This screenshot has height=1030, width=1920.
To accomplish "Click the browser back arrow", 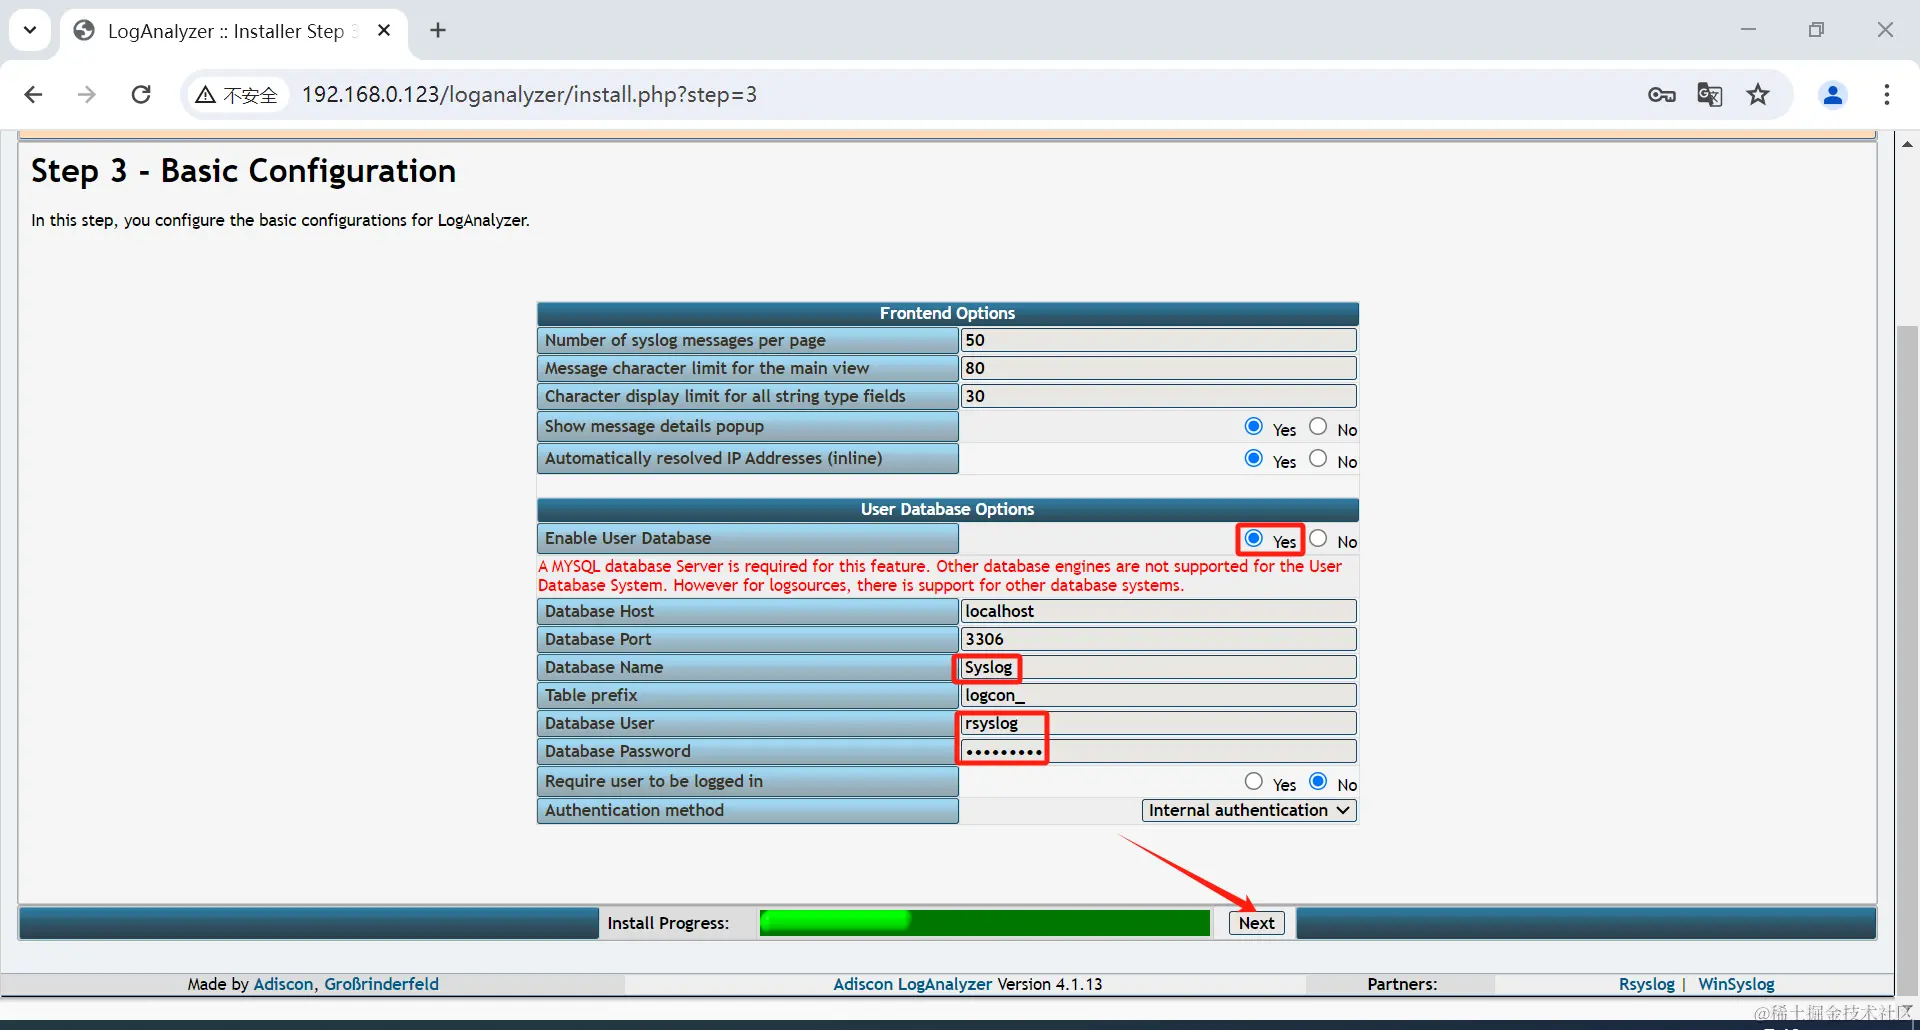I will (x=33, y=95).
